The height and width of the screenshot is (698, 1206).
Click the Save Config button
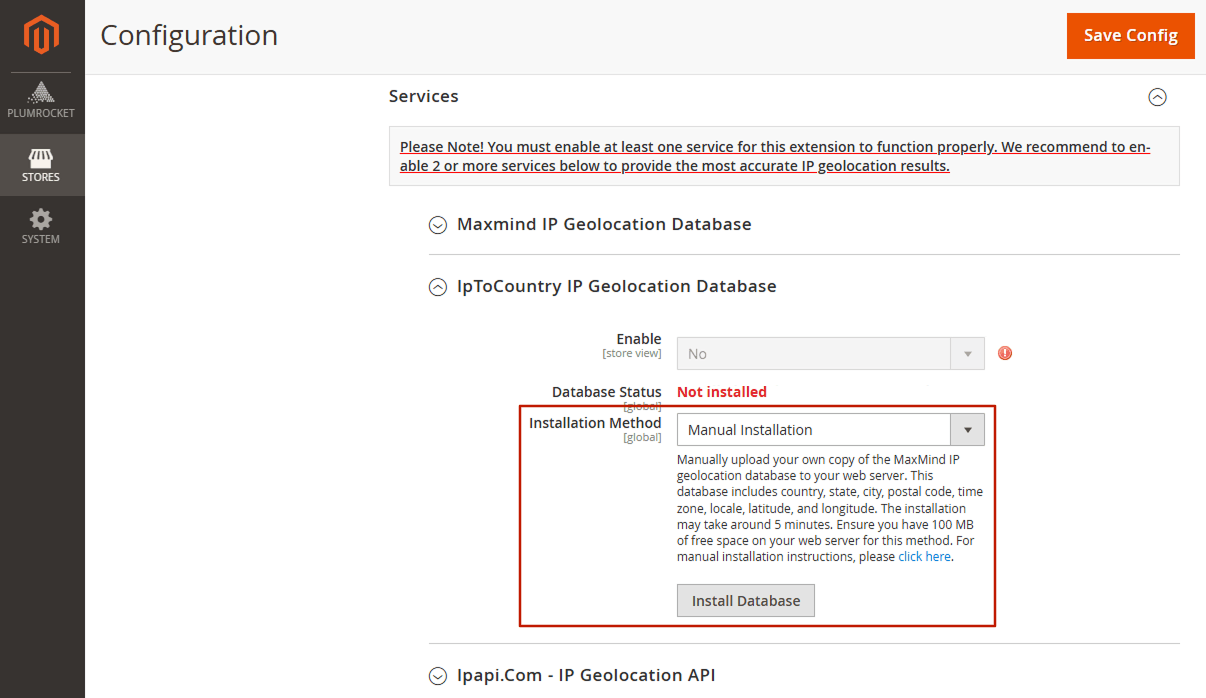pos(1130,35)
